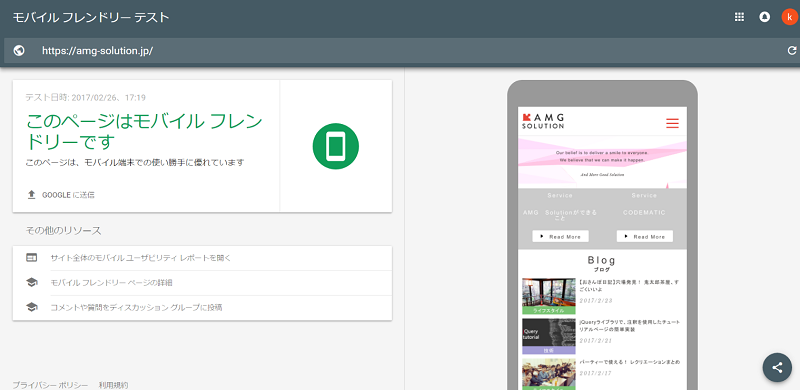
Task: Open コメントや質問をディスカッション グループに投稿 link
Action: tap(136, 307)
